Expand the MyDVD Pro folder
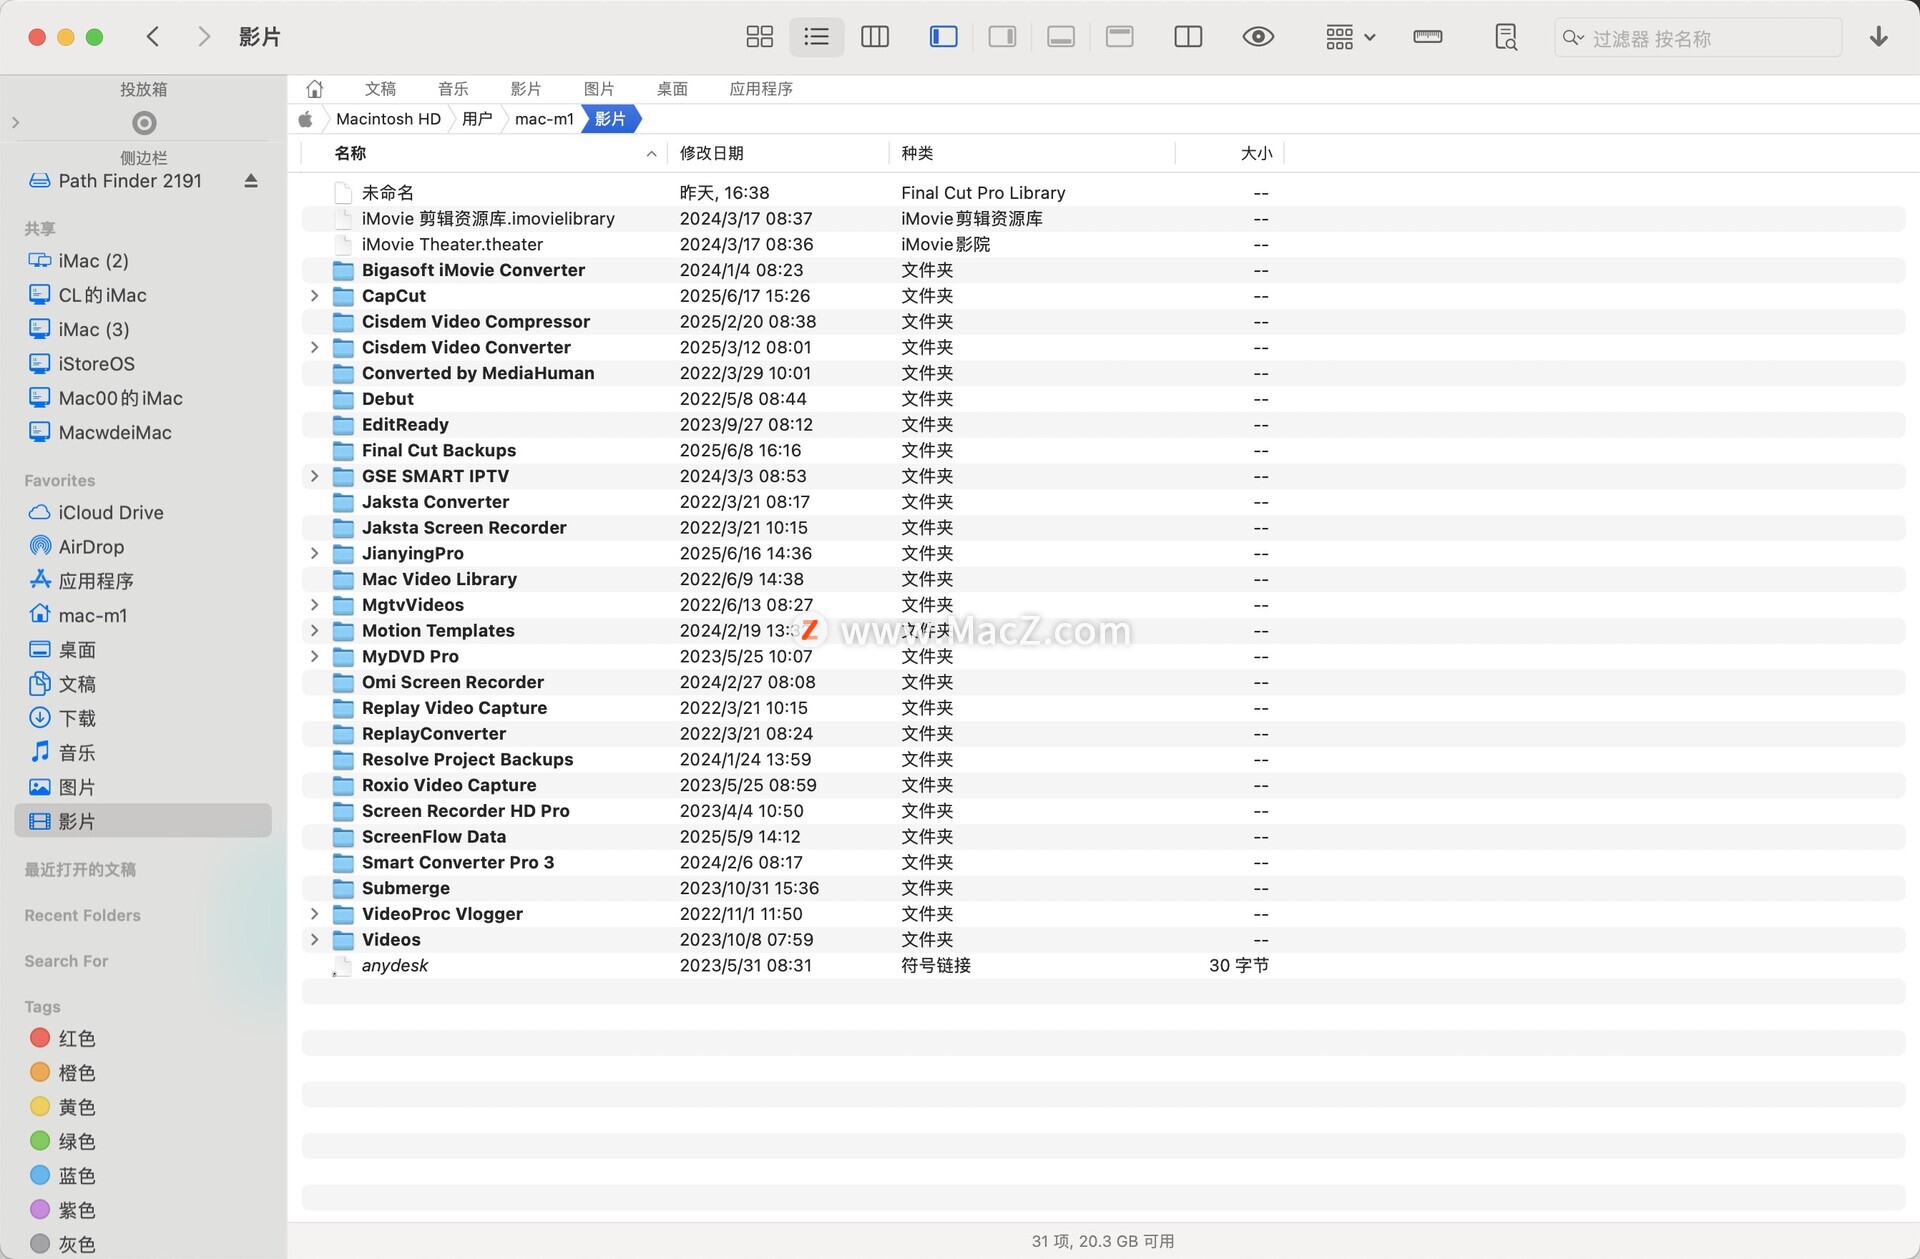Image resolution: width=1920 pixels, height=1259 pixels. point(314,656)
